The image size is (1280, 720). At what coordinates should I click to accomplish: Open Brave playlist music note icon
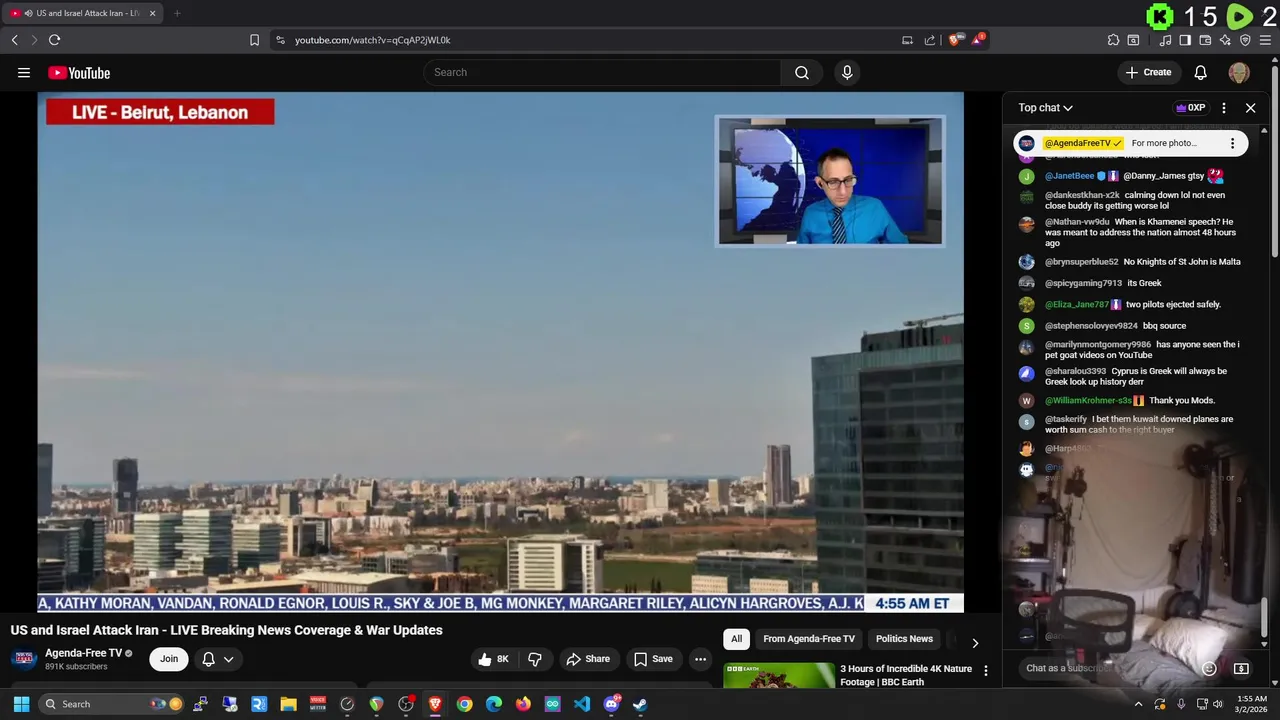[x=1165, y=40]
